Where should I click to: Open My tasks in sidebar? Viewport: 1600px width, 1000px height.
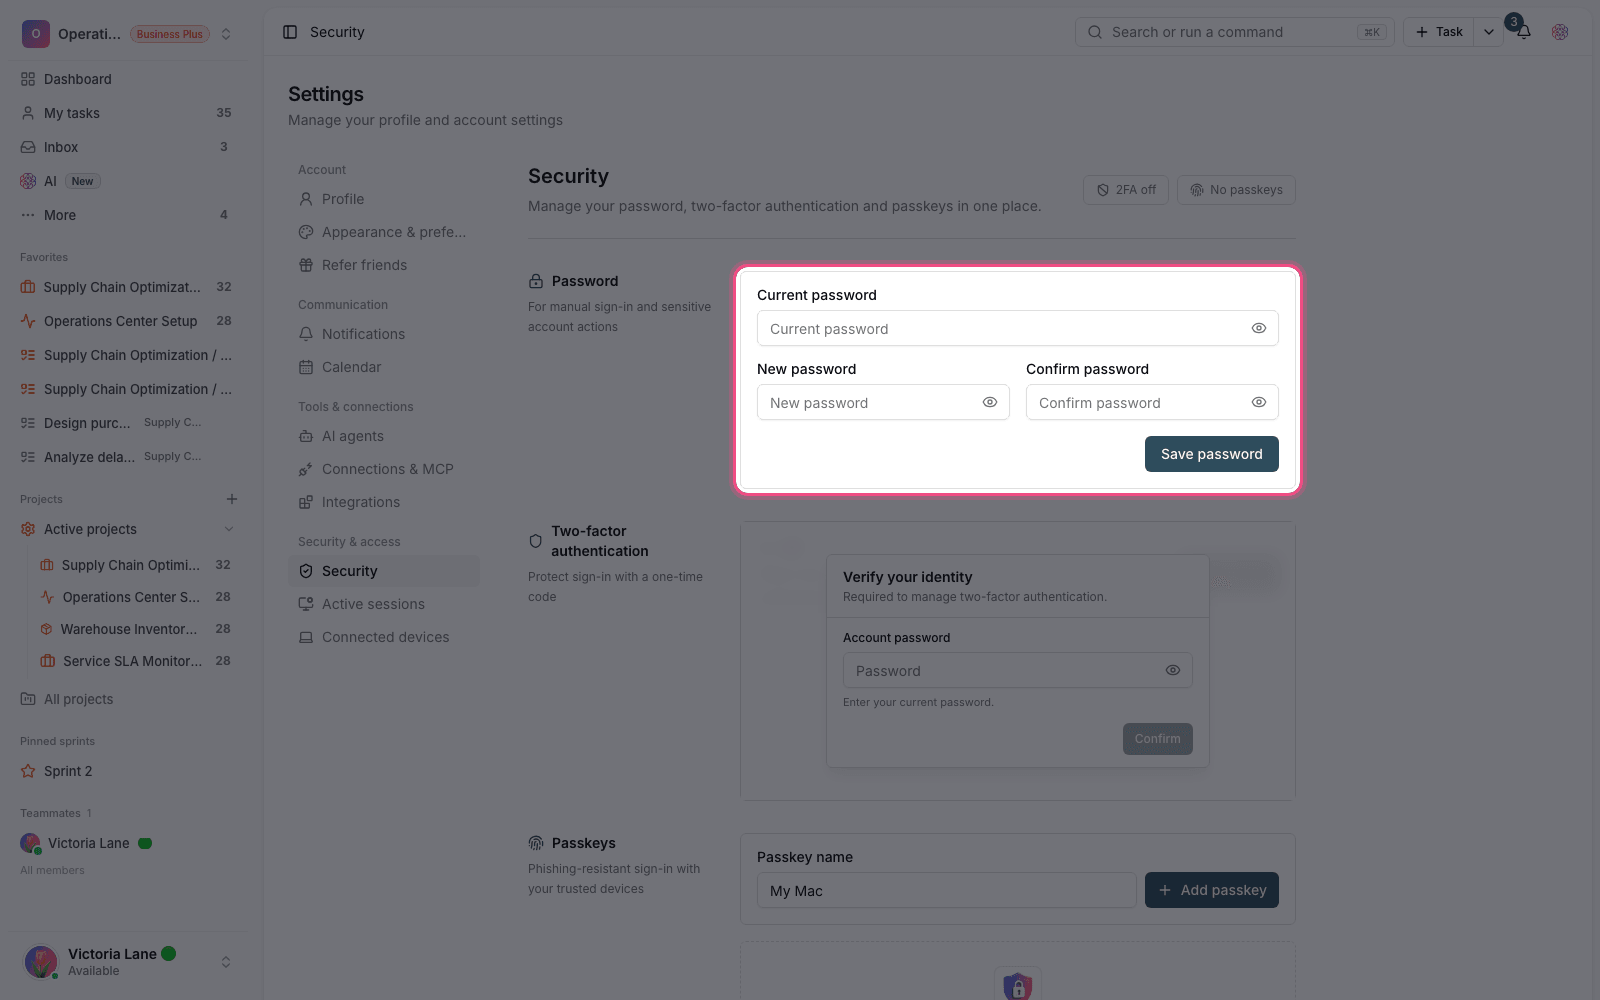tap(126, 113)
